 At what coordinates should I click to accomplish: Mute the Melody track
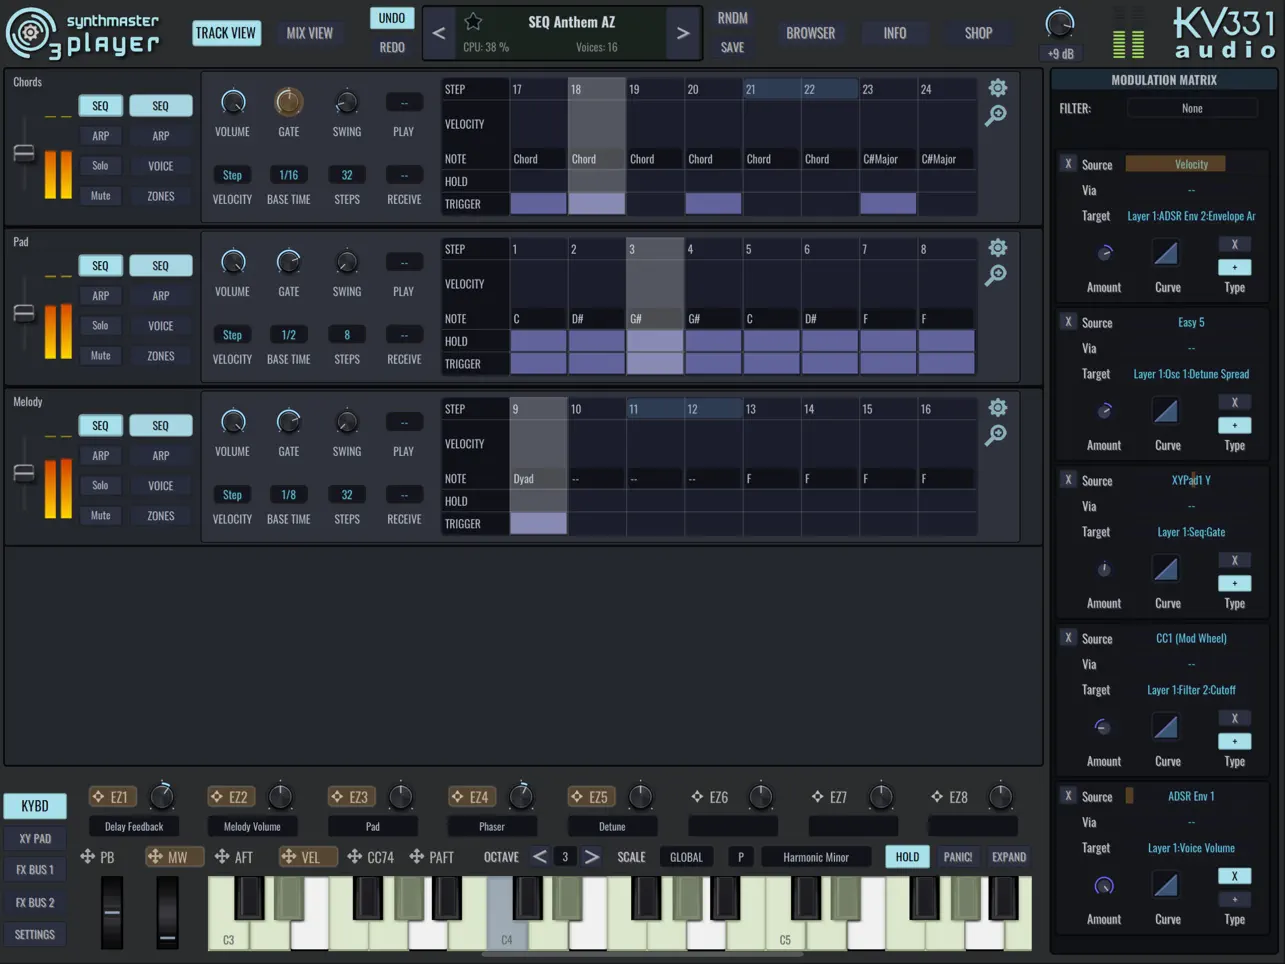coord(100,516)
